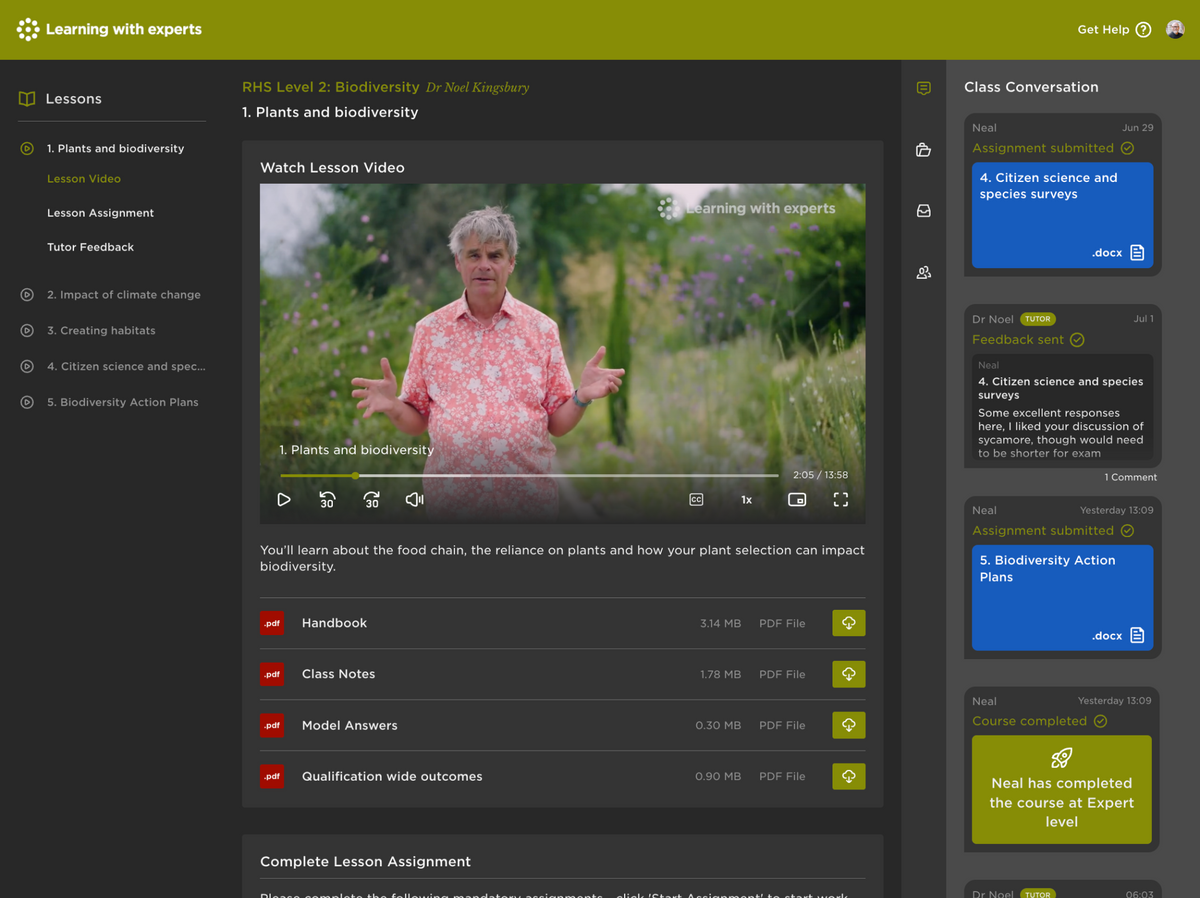Expand lesson 5. Biodiversity Action Plans
This screenshot has height=898, width=1200.
click(123, 402)
